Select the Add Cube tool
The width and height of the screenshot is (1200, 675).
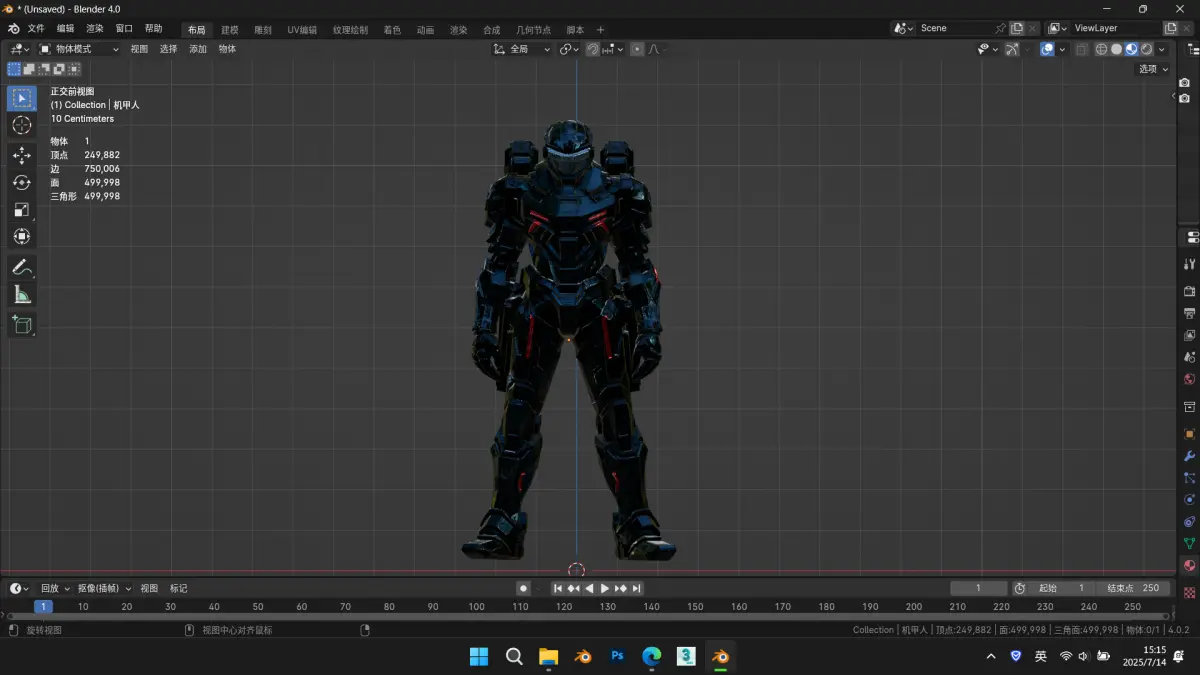tap(22, 324)
